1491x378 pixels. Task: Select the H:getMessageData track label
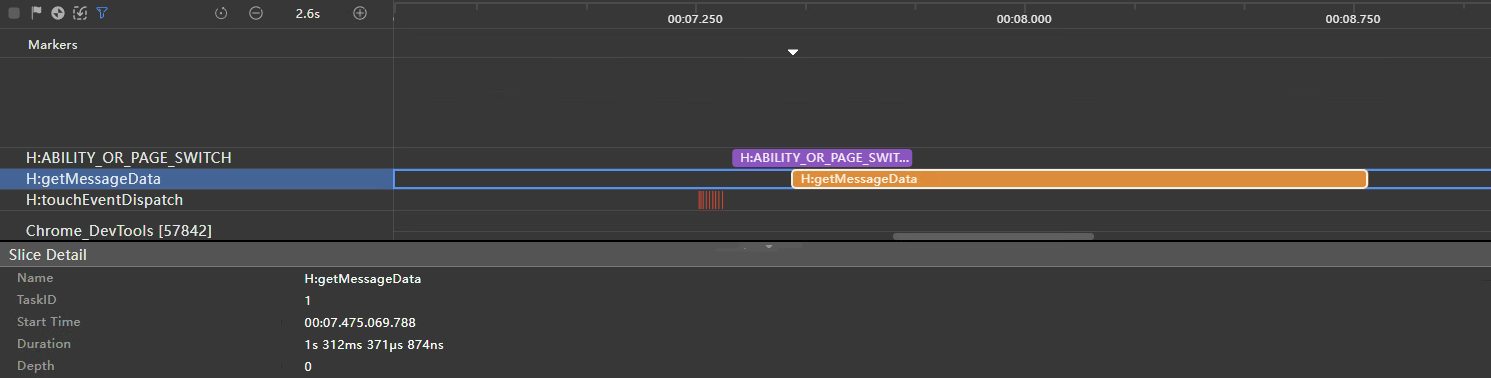[94, 179]
